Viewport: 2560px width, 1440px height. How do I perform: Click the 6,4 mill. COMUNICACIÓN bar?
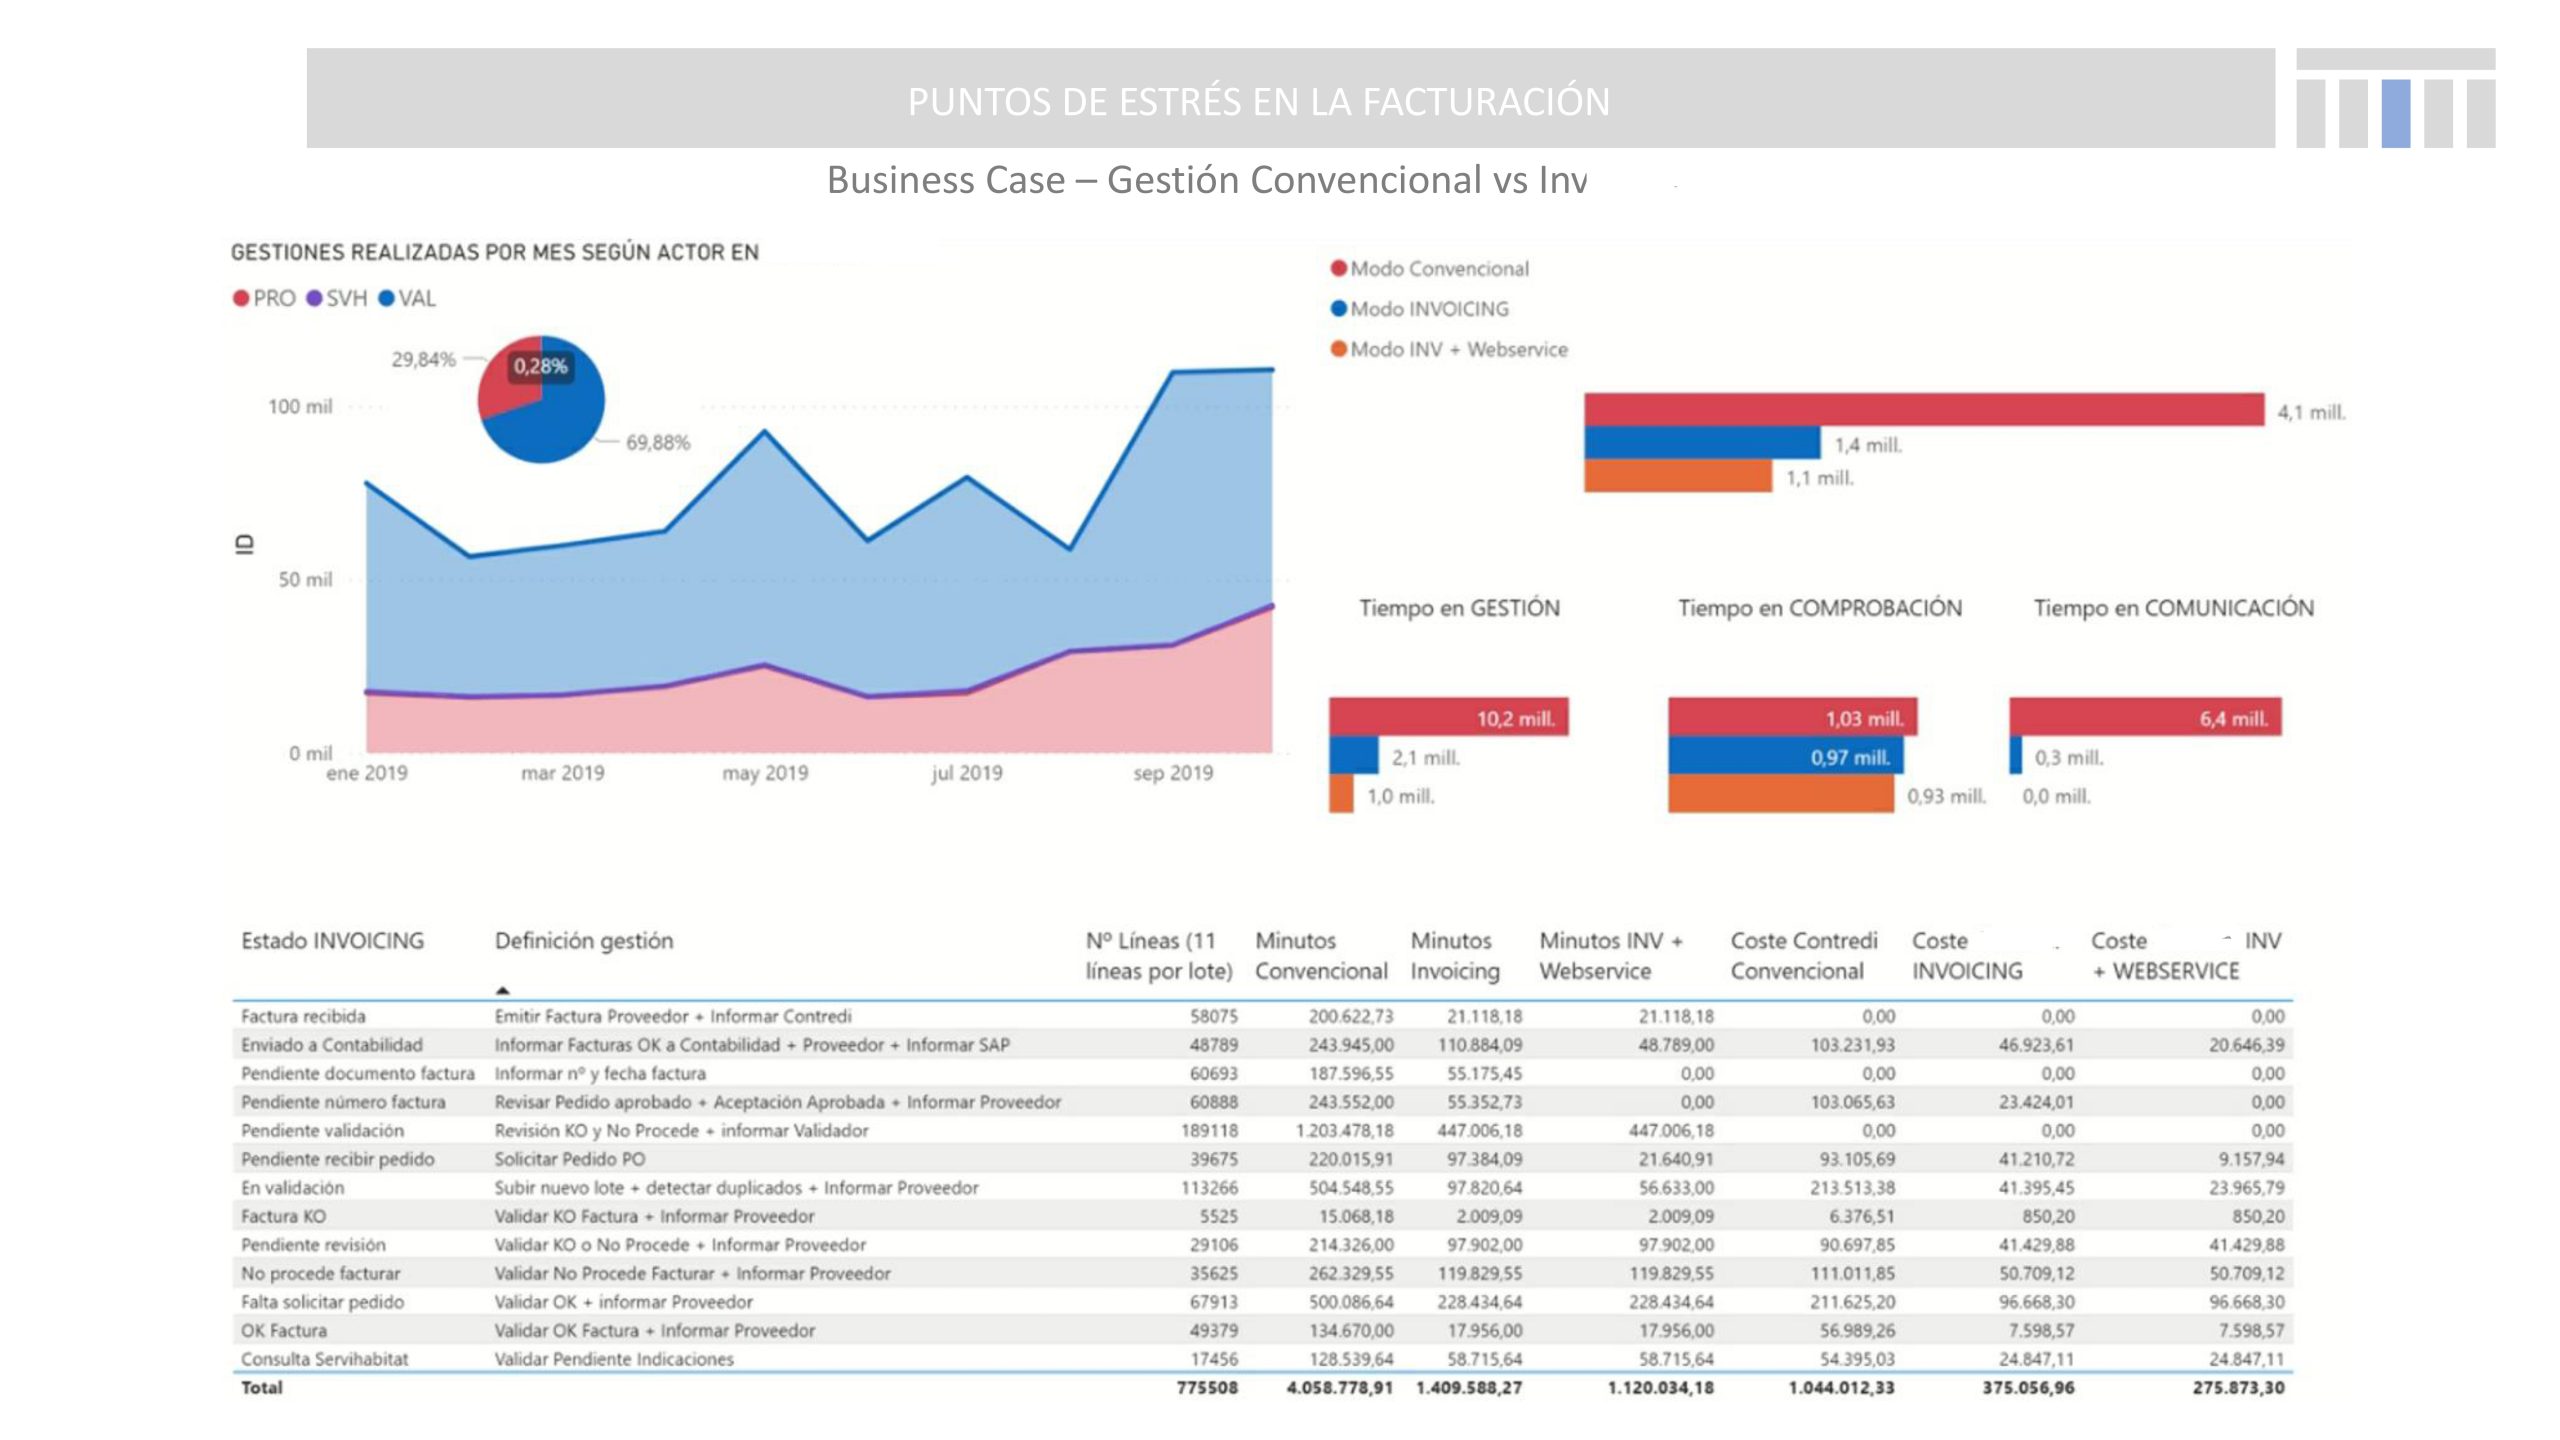2145,717
